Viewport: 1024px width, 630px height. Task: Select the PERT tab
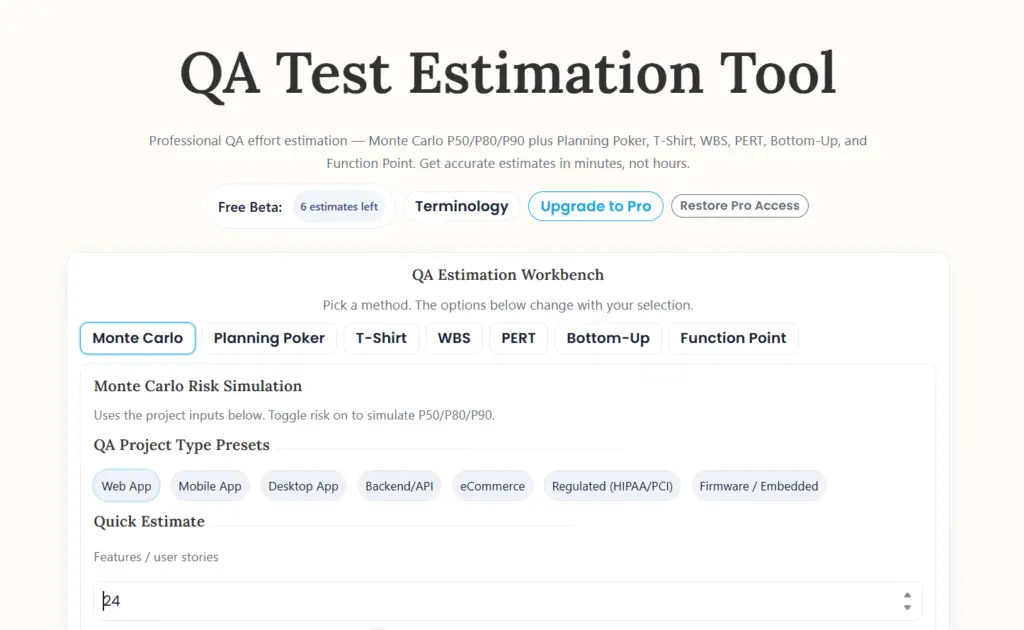519,338
